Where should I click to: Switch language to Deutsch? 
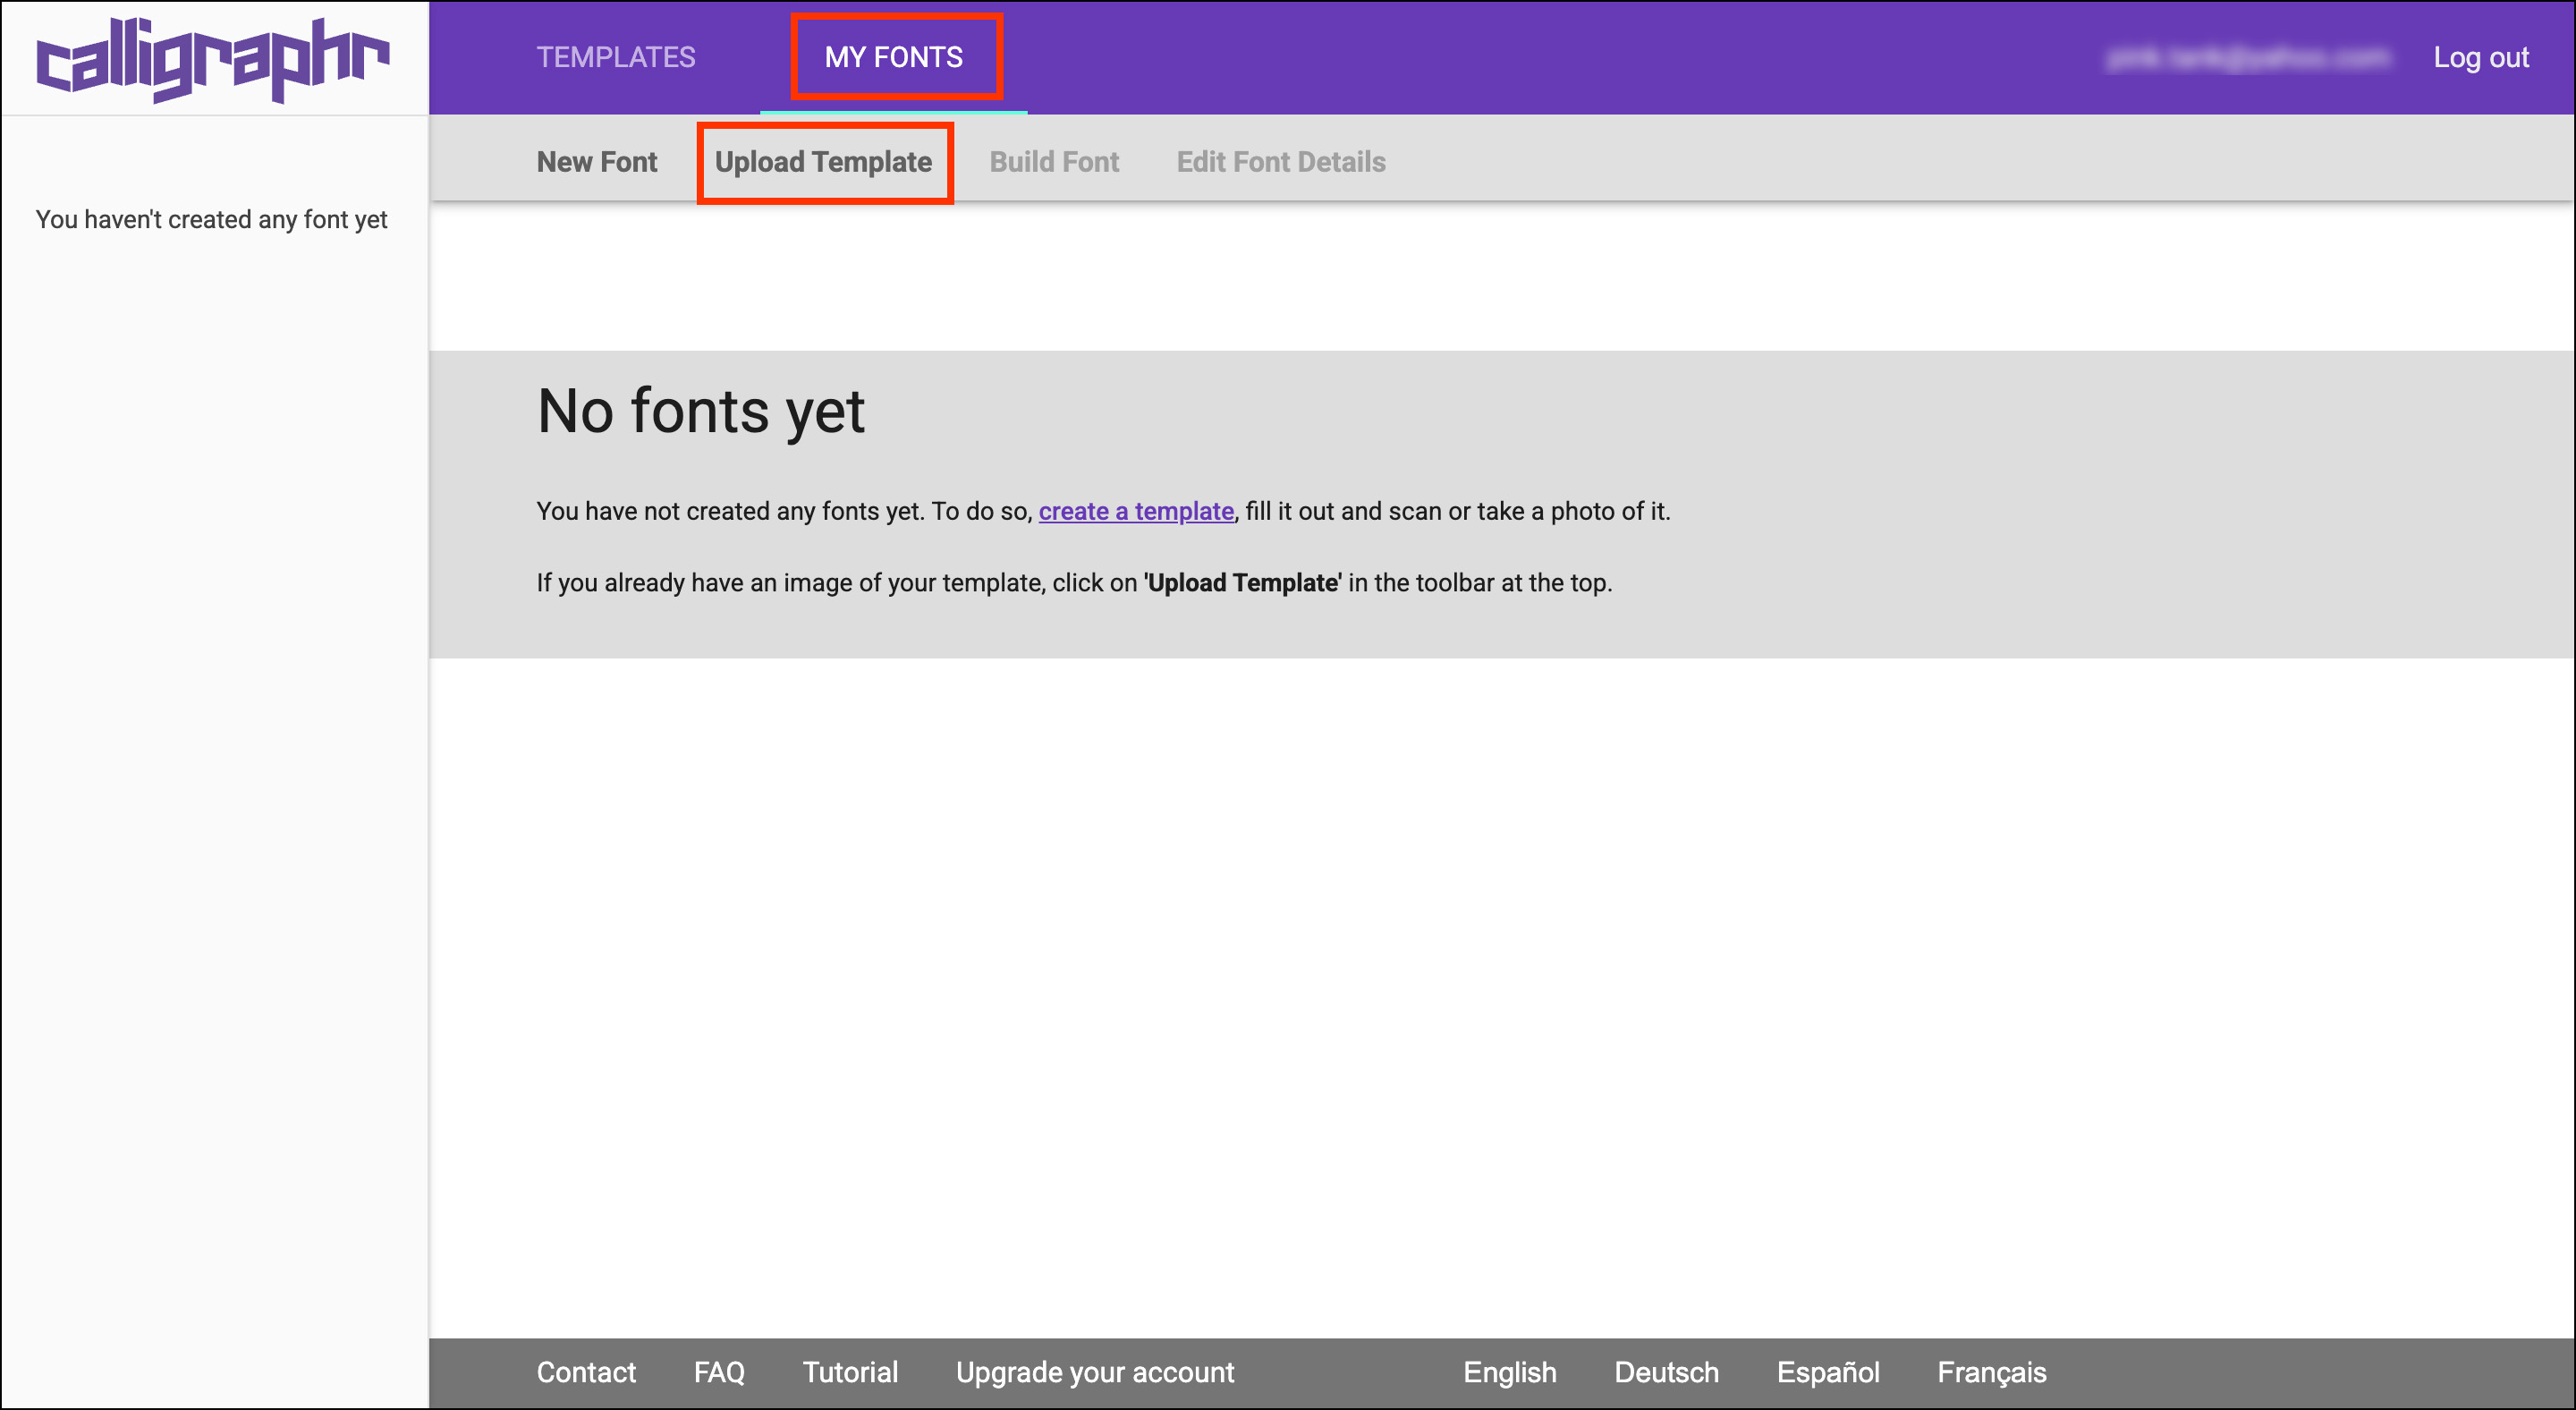click(1666, 1372)
